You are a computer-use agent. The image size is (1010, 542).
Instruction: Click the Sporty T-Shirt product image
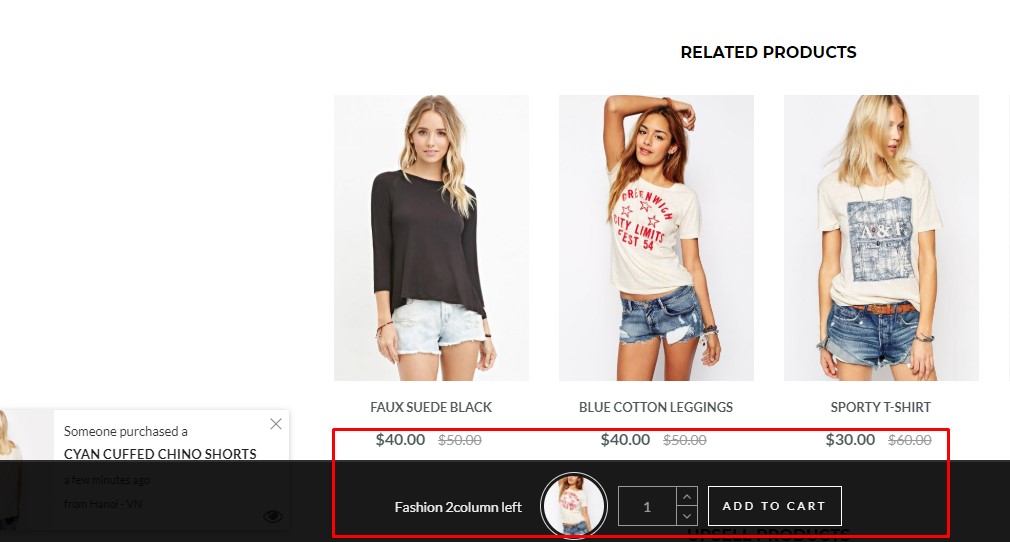click(881, 238)
